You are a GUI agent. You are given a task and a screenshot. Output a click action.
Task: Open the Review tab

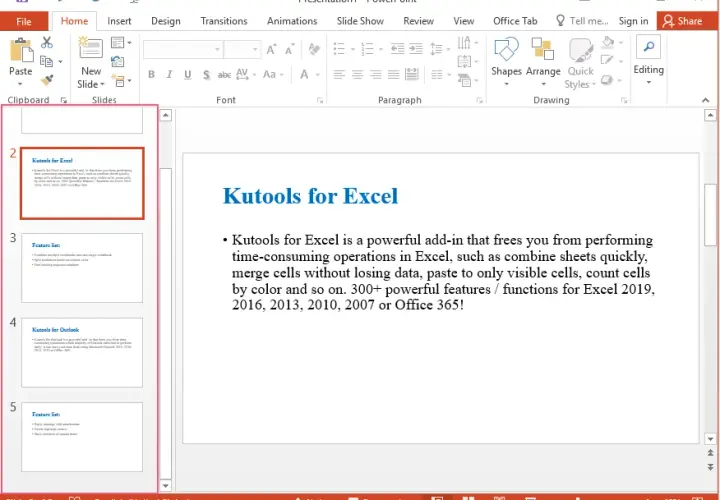pyautogui.click(x=418, y=21)
